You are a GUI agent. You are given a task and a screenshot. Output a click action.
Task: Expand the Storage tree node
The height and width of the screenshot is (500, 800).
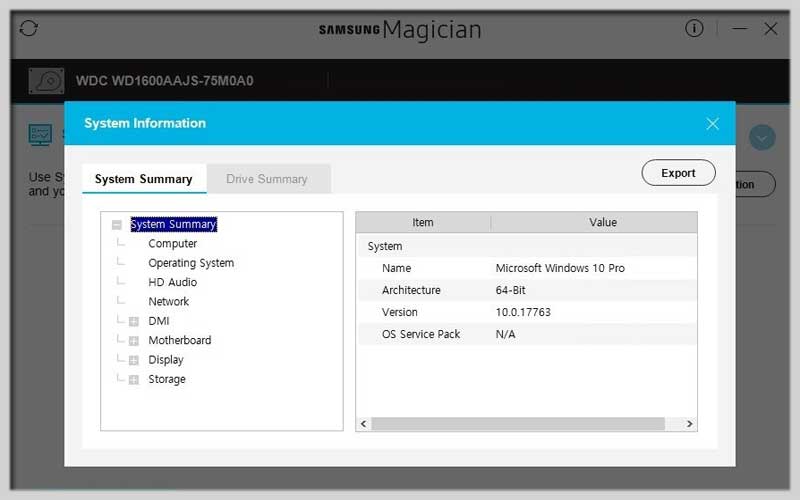[x=134, y=380]
